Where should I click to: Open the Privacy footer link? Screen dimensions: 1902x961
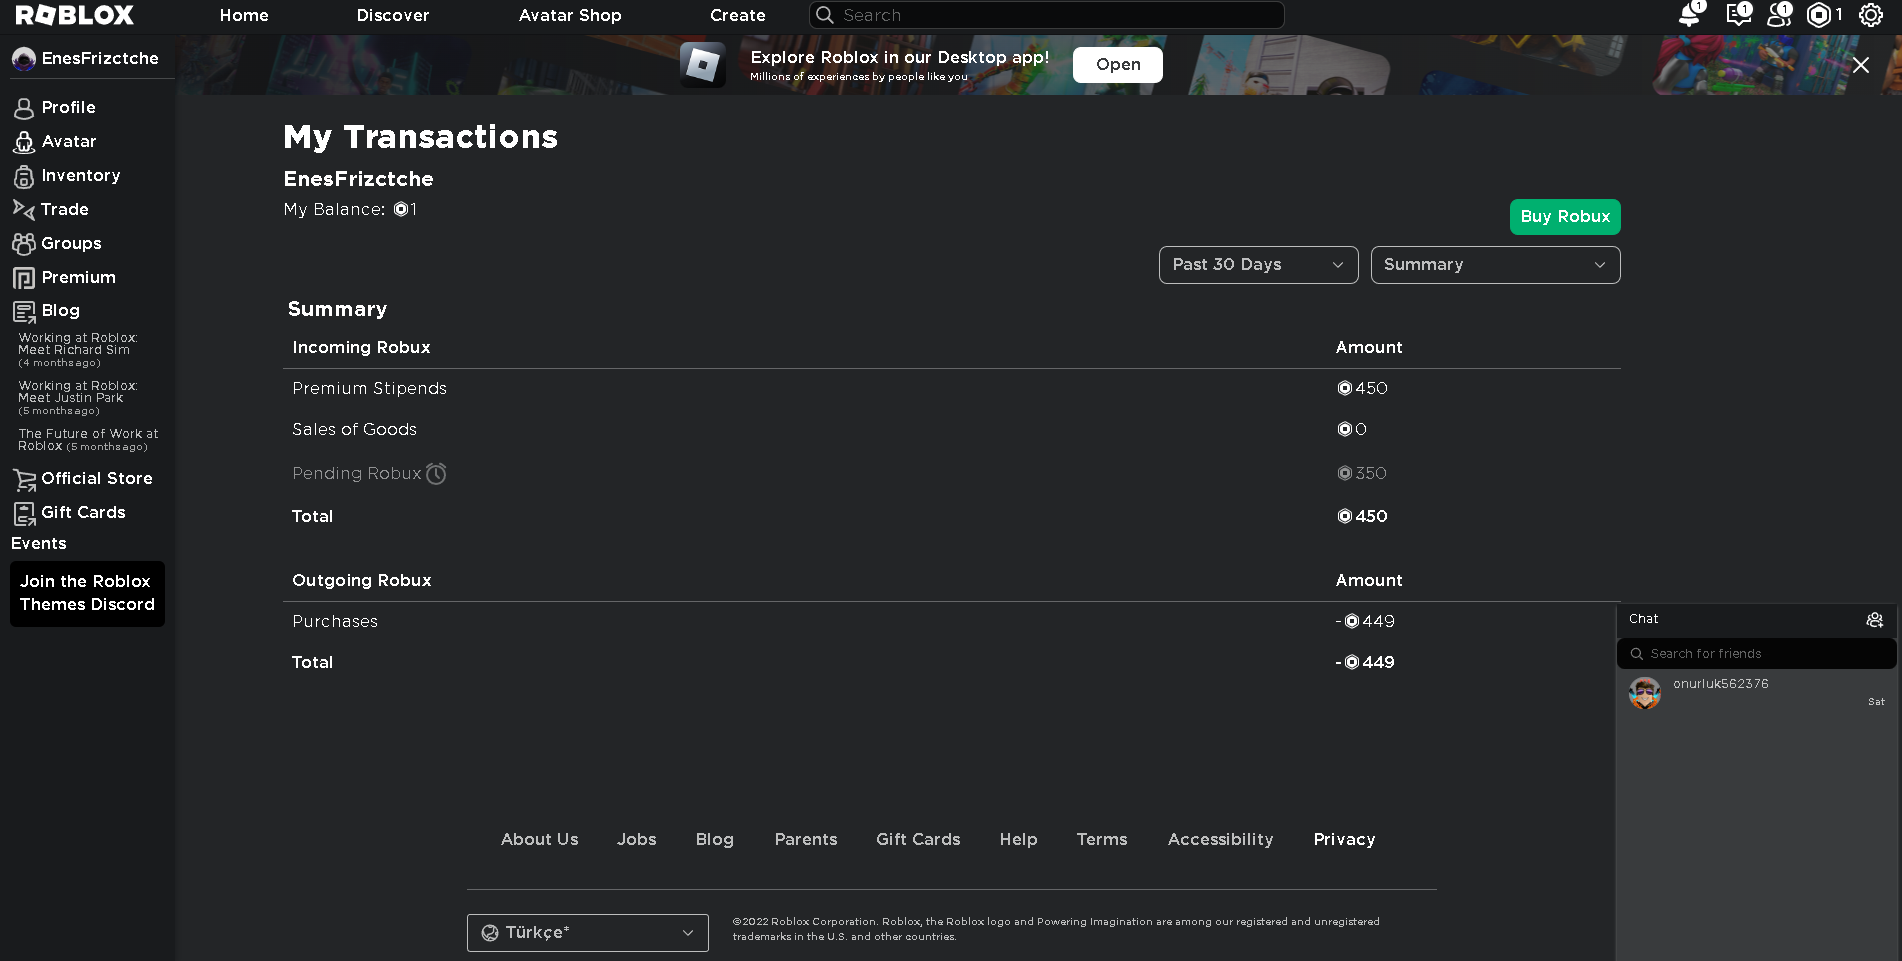click(1345, 840)
